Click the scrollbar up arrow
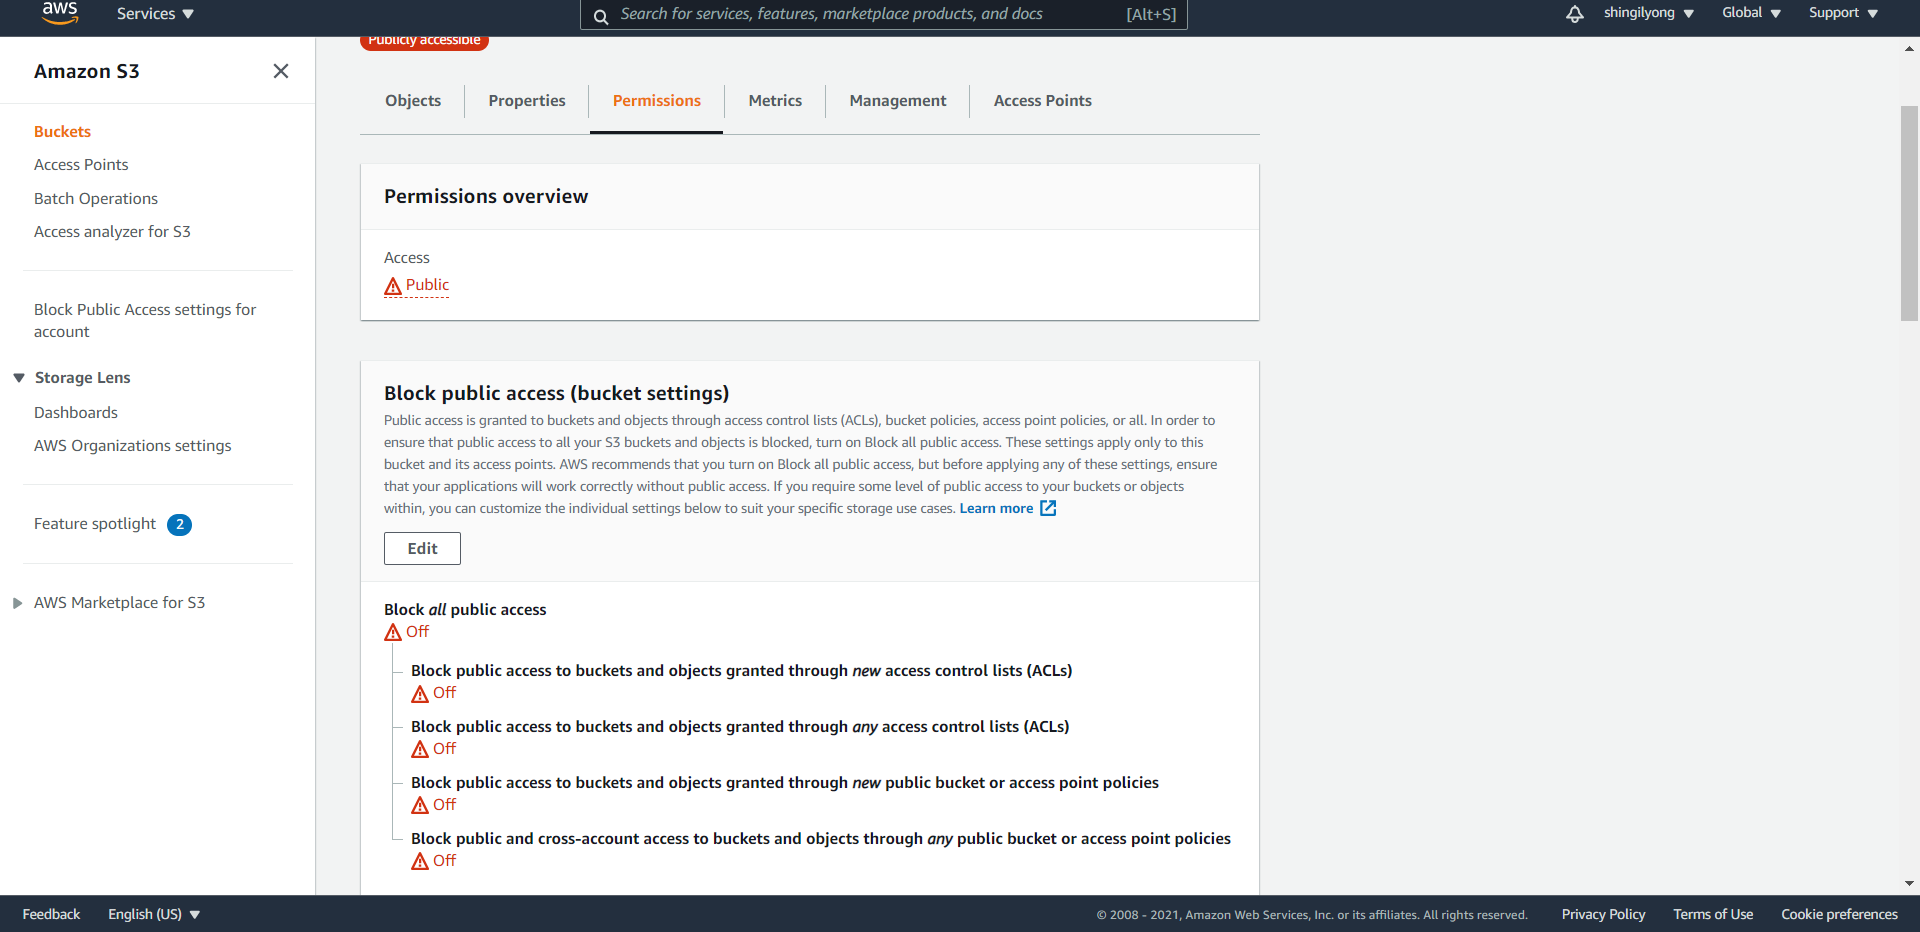Screen dimensions: 1920x932 (1909, 48)
